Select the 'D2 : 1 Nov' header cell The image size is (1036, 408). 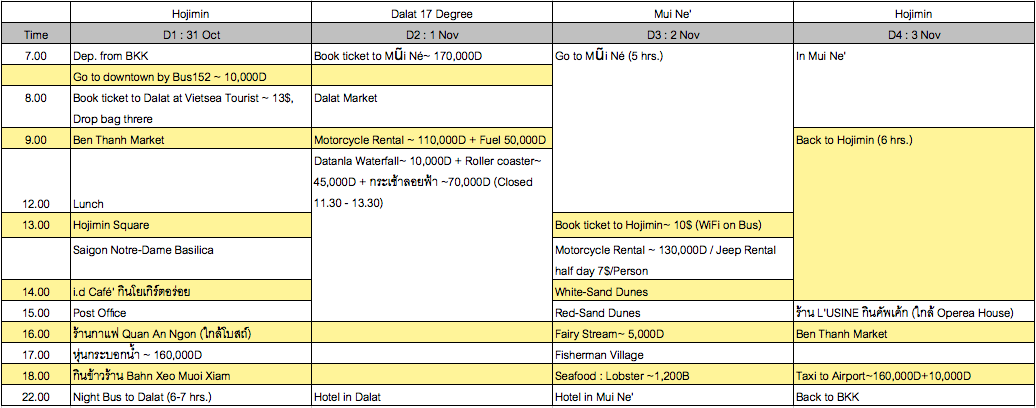(x=431, y=35)
